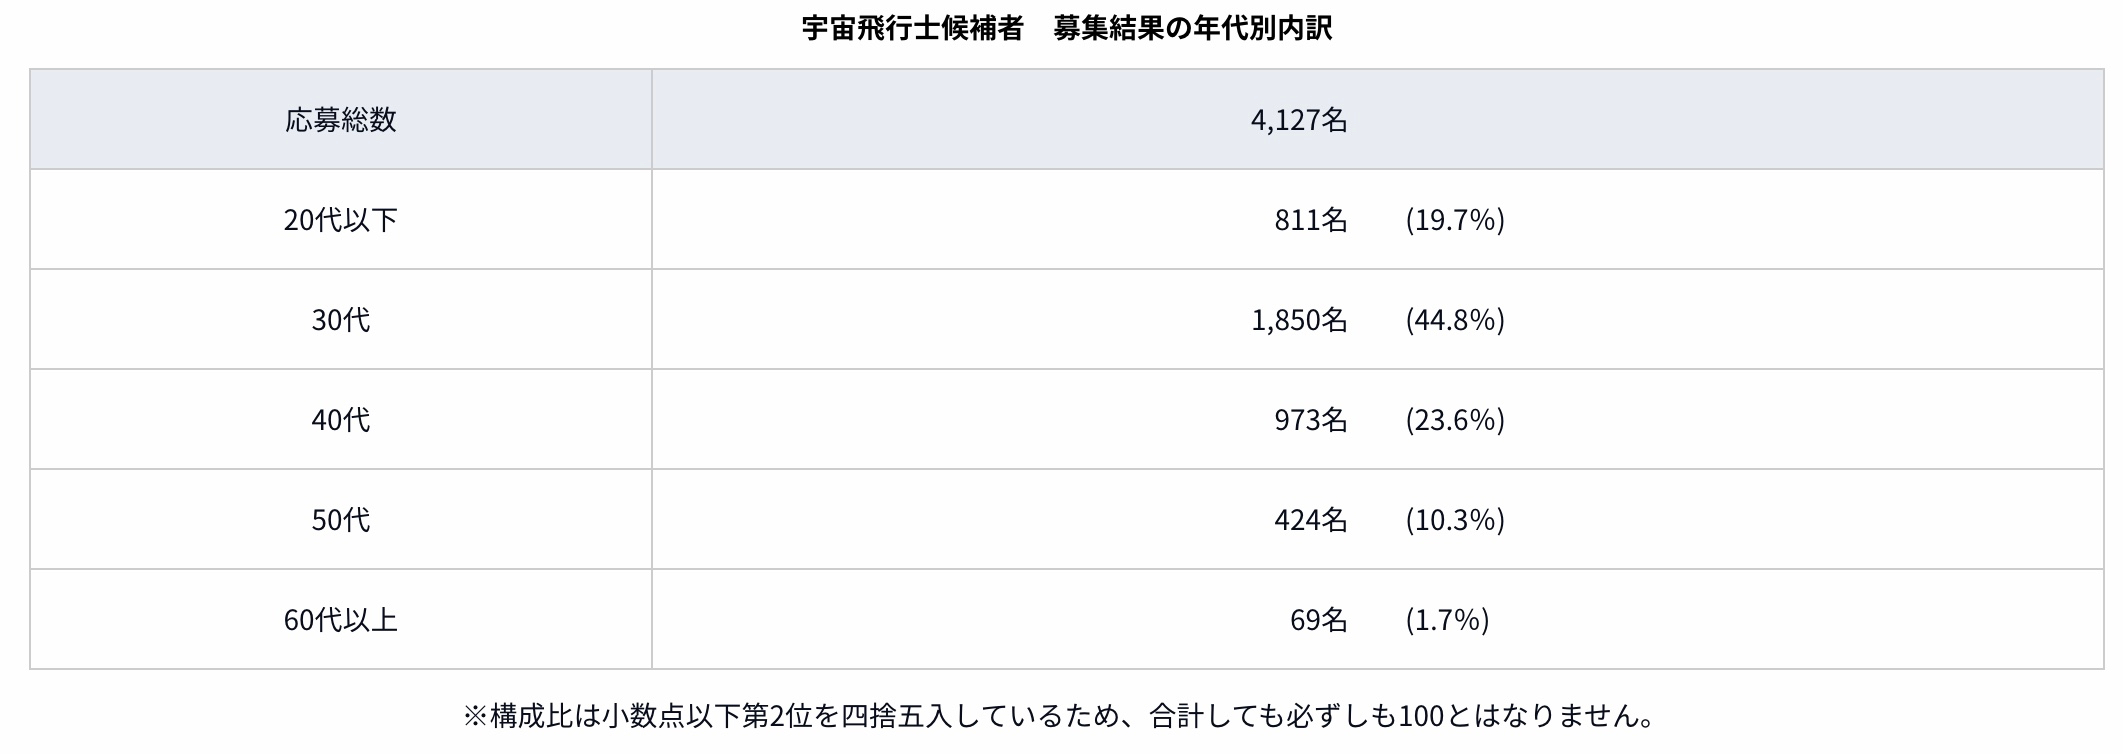Select the 20代以下 row label

click(x=341, y=220)
